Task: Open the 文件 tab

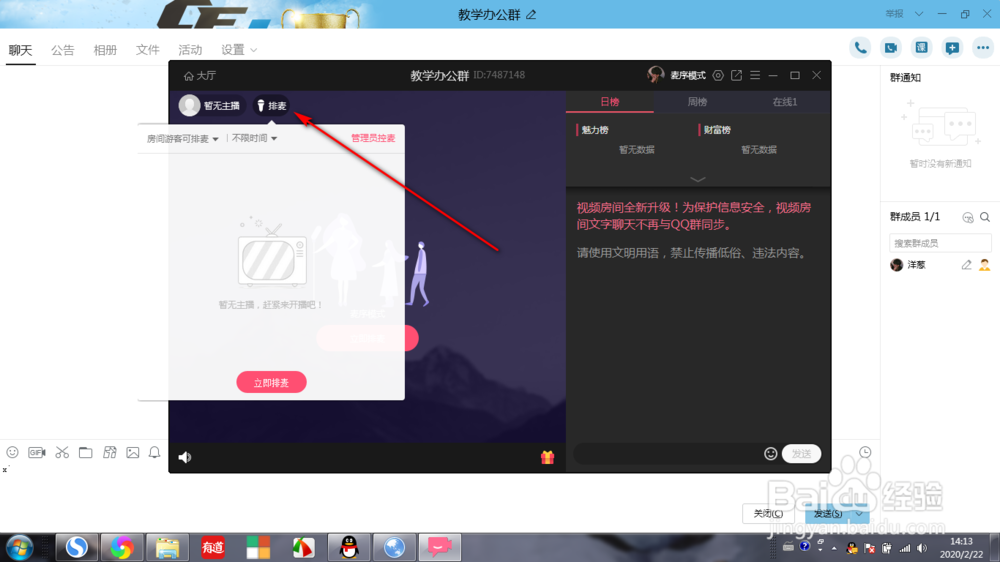Action: (x=147, y=50)
